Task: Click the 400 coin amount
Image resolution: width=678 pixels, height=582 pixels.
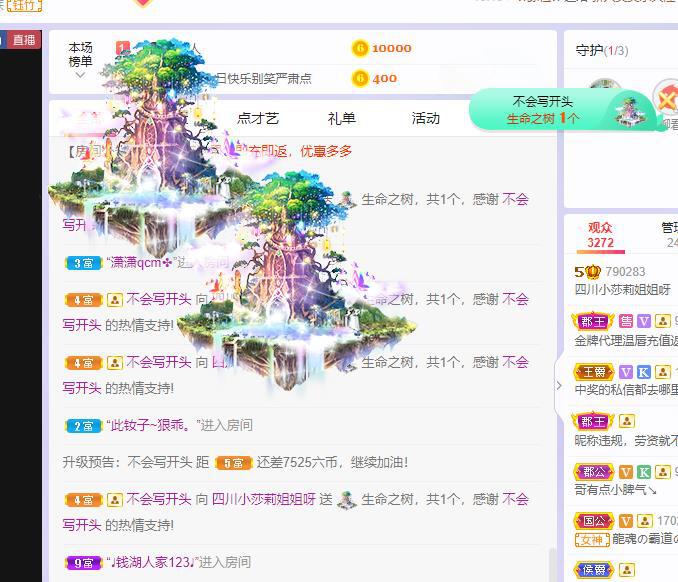Action: tap(384, 79)
